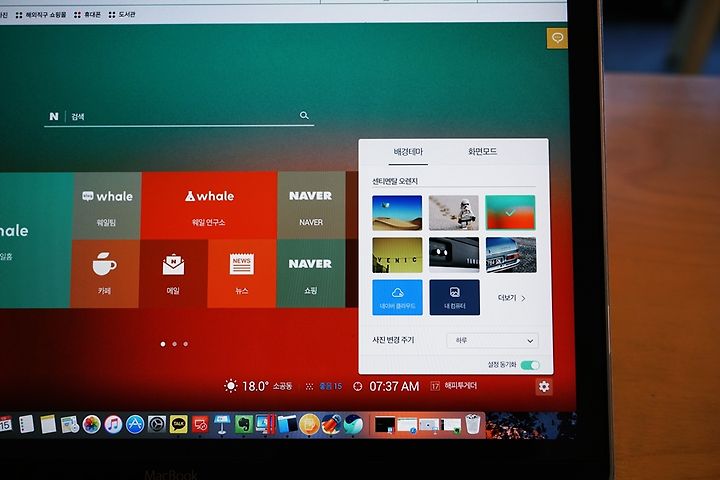This screenshot has width=720, height=480.
Task: Click the 18.0° temperature reading
Action: (255, 386)
